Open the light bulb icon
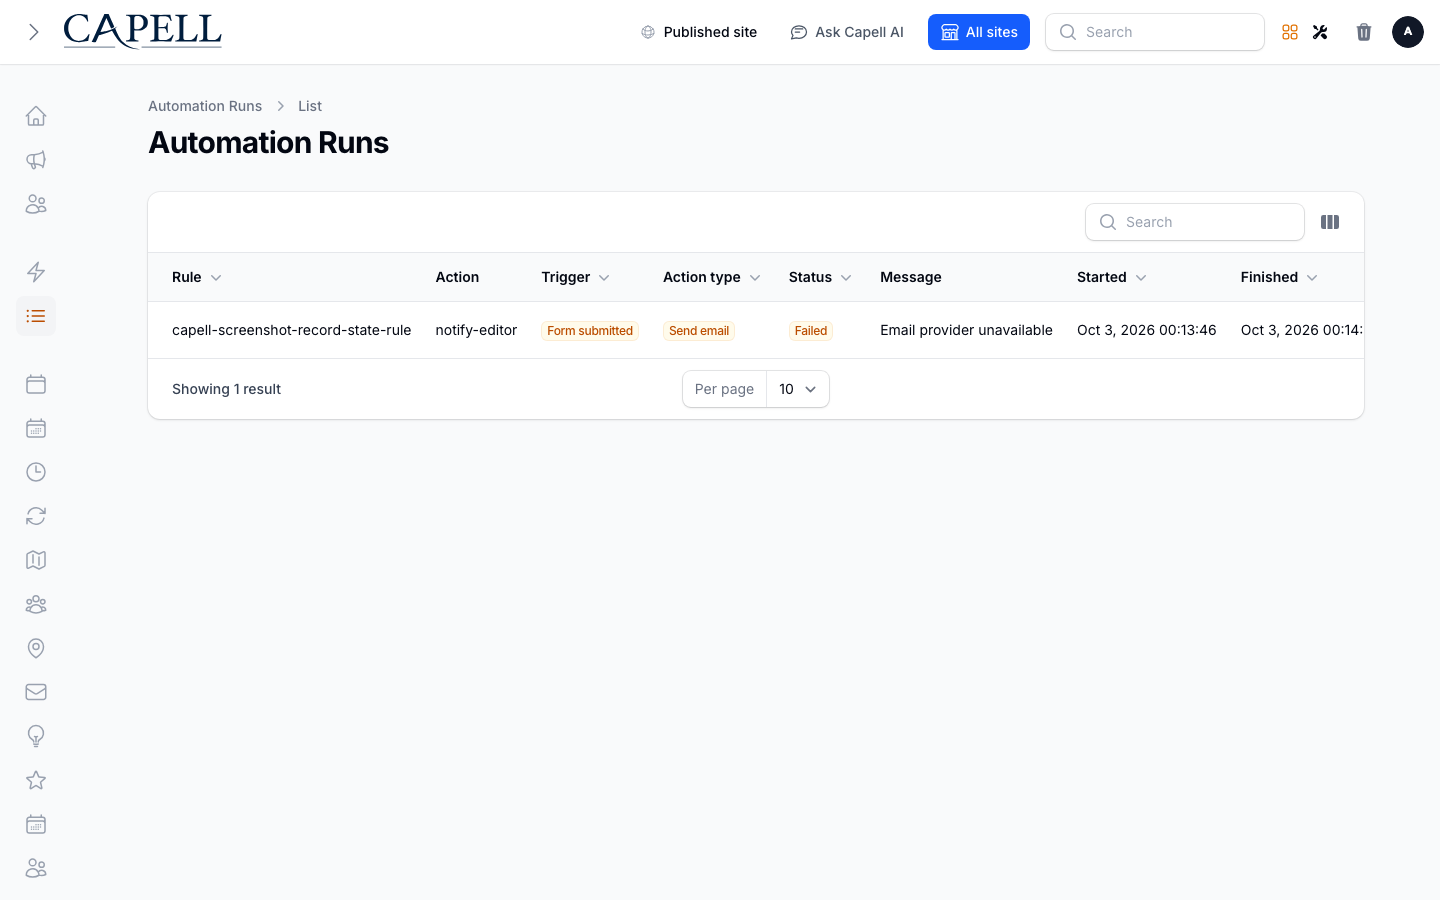This screenshot has width=1440, height=900. (36, 736)
